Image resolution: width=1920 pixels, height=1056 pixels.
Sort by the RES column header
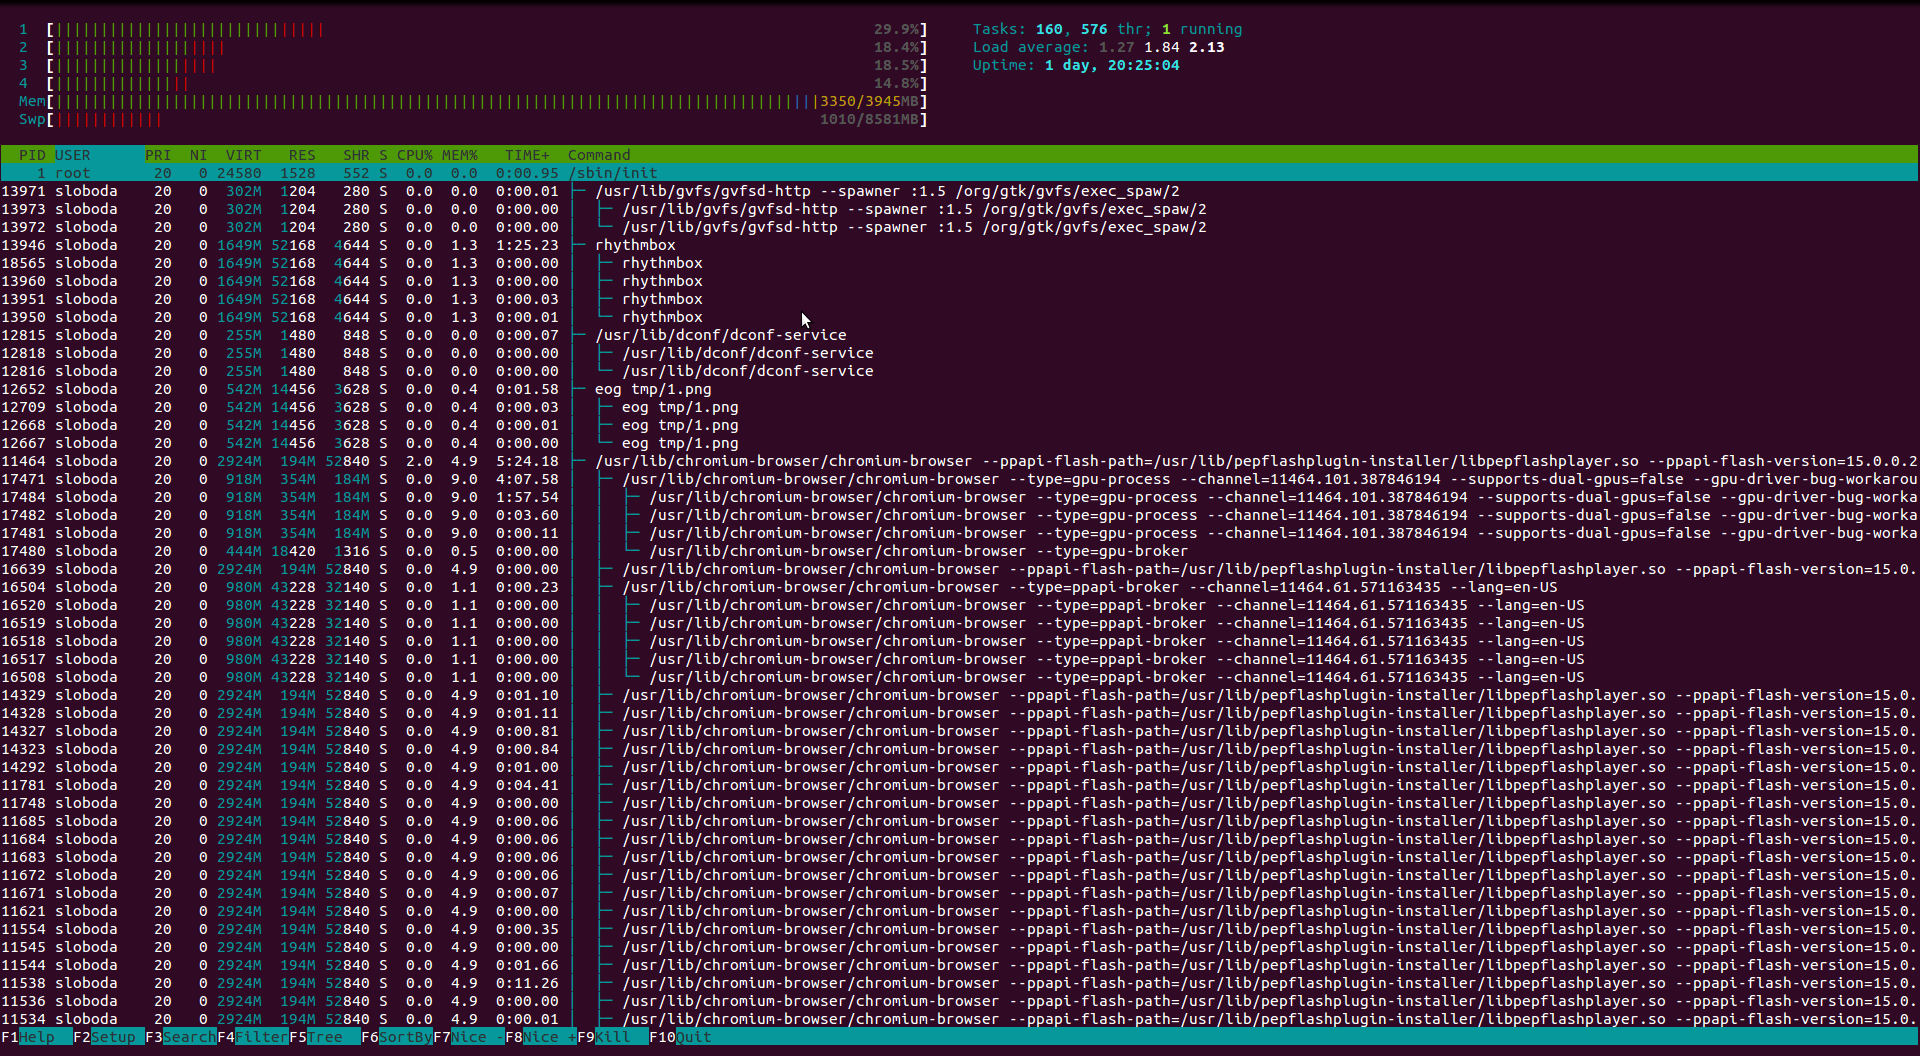pyautogui.click(x=302, y=155)
